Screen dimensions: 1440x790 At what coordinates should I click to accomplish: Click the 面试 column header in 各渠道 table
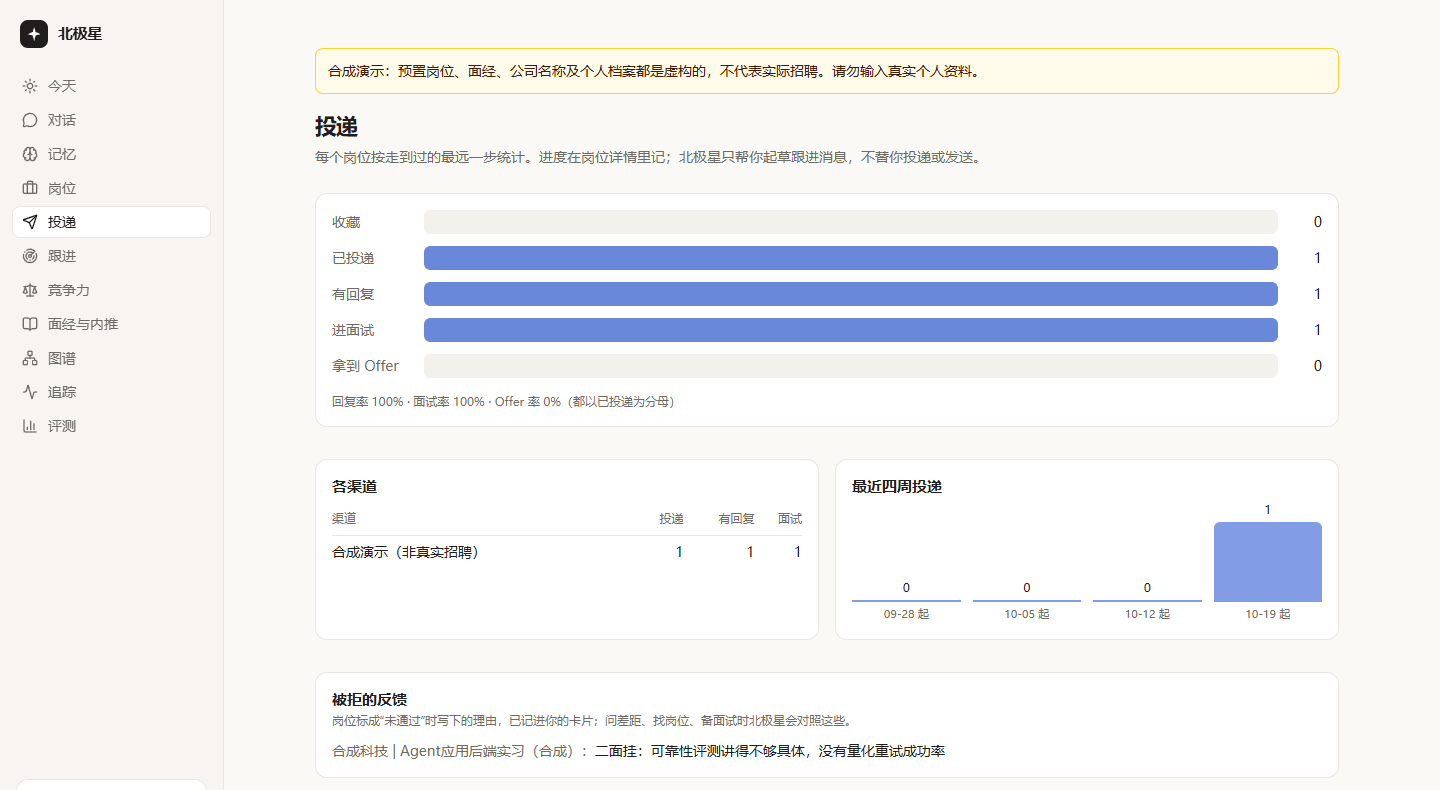790,519
